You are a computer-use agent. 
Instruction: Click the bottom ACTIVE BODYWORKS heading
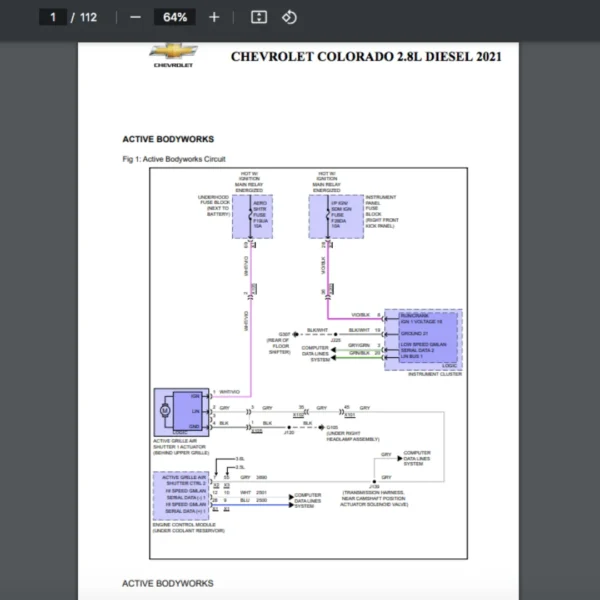167,583
